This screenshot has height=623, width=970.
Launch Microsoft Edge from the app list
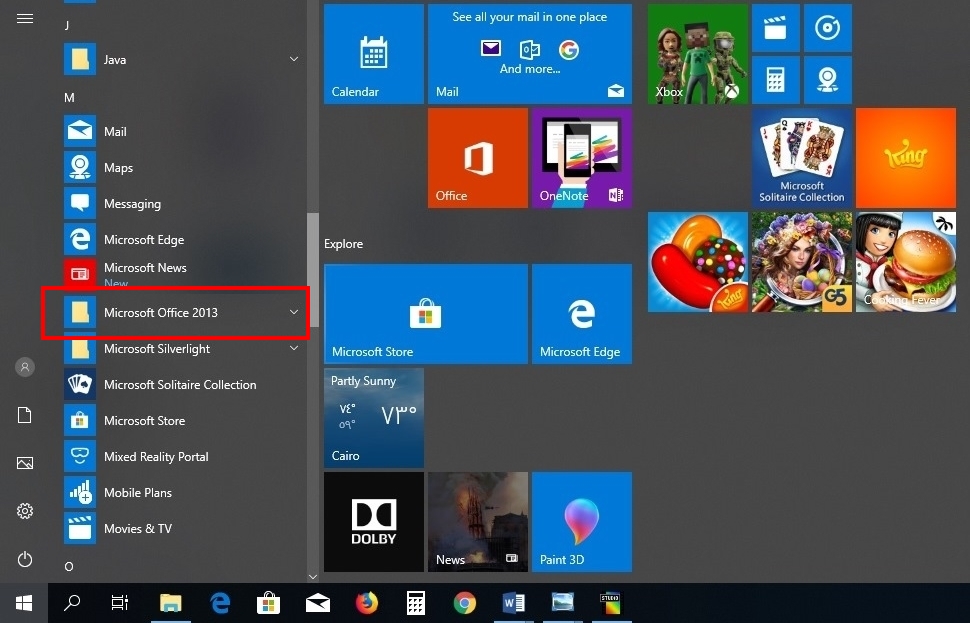[x=181, y=239]
